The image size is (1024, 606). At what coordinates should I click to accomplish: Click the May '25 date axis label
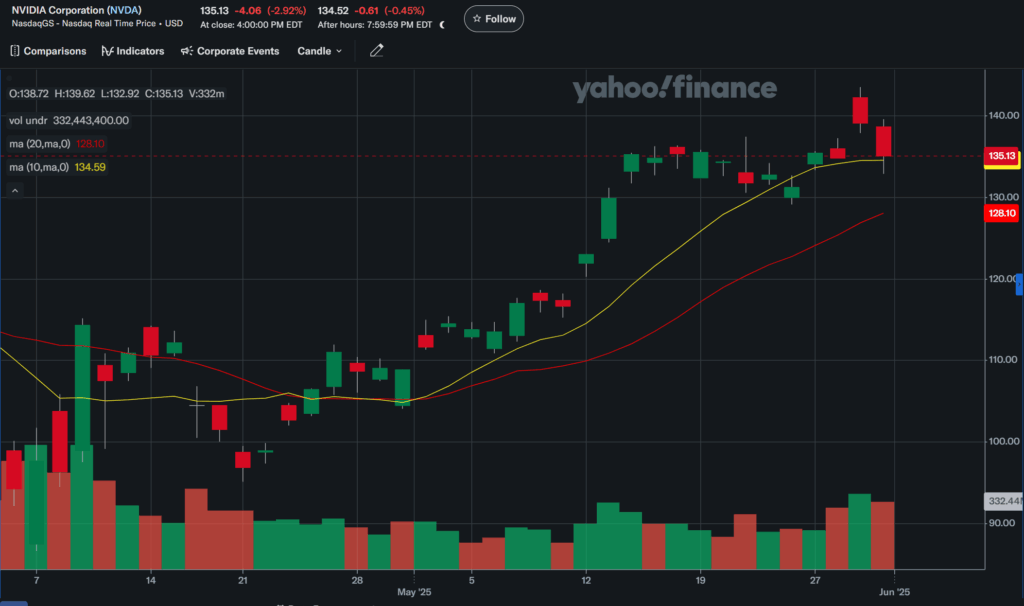[x=414, y=592]
